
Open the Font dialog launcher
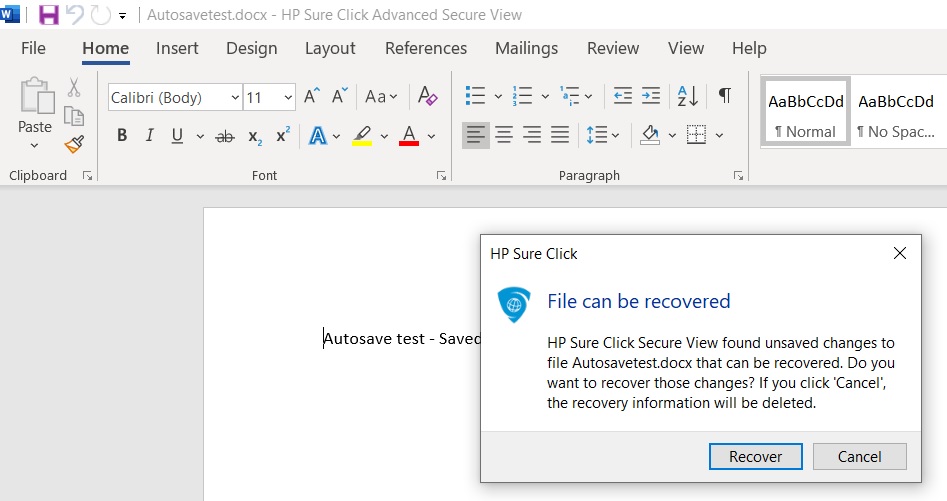441,176
